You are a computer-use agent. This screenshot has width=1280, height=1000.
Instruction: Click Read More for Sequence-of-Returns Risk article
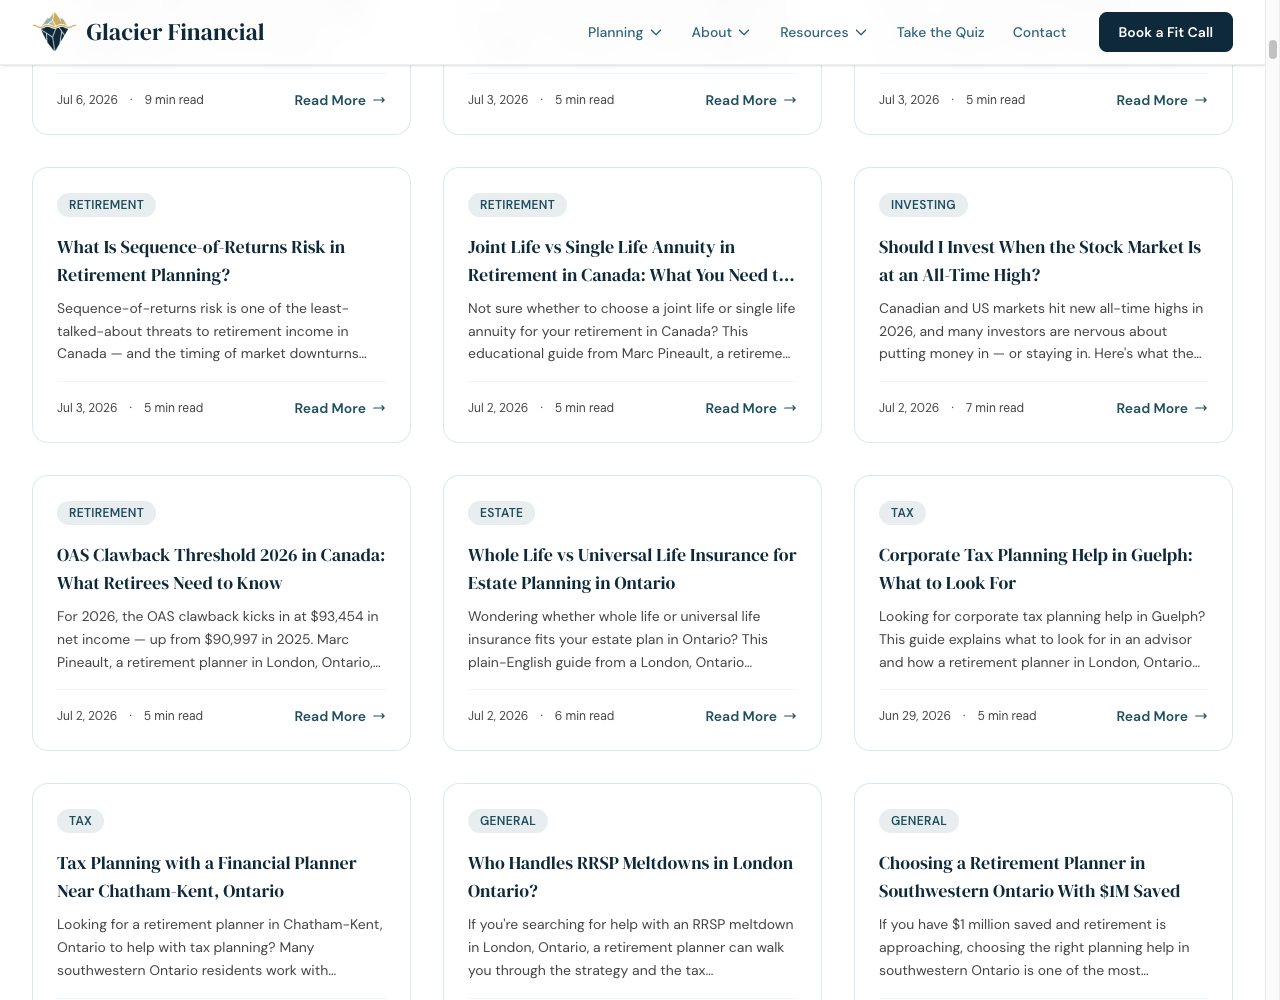[x=340, y=408]
